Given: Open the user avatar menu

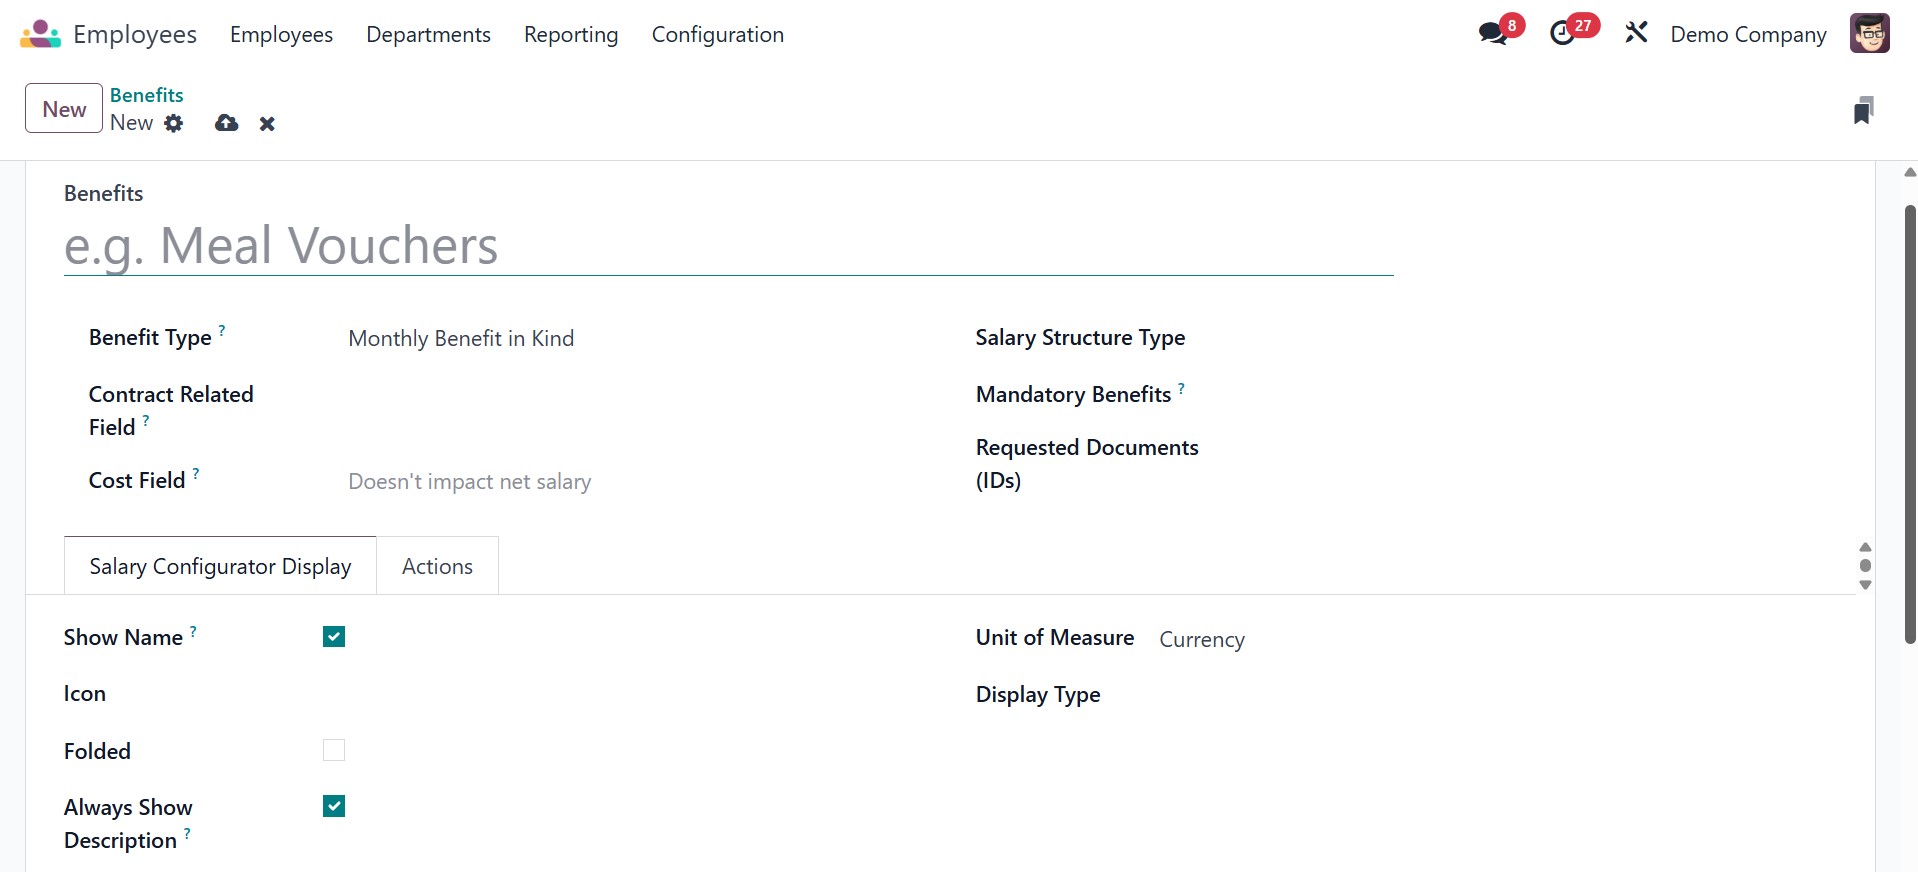Looking at the screenshot, I should pyautogui.click(x=1868, y=34).
